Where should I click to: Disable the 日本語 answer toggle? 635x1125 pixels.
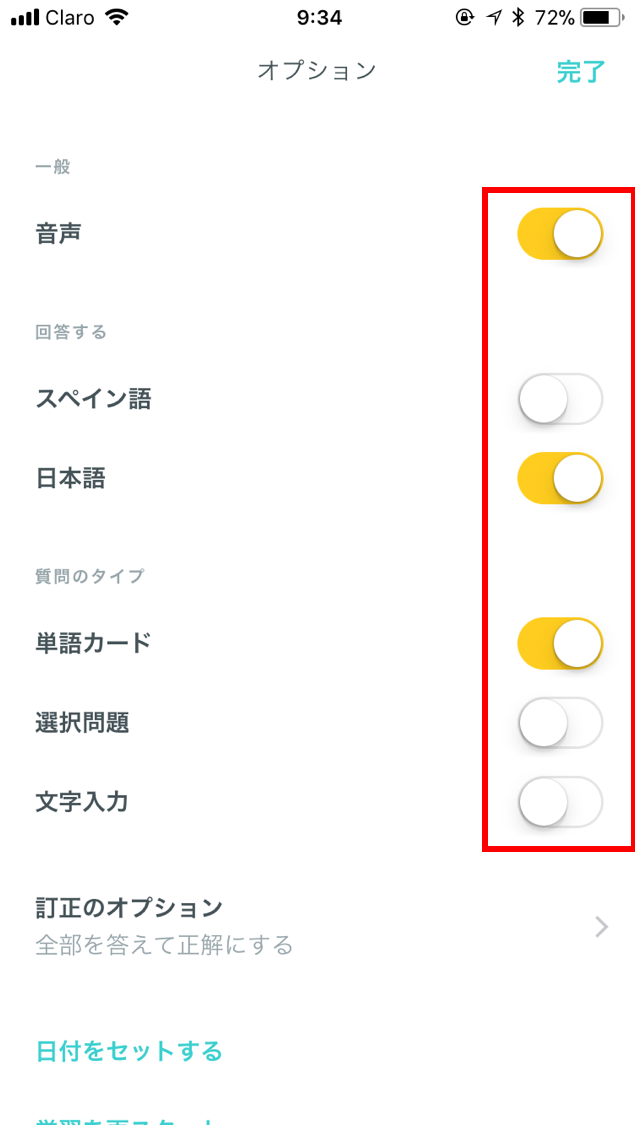click(x=560, y=478)
